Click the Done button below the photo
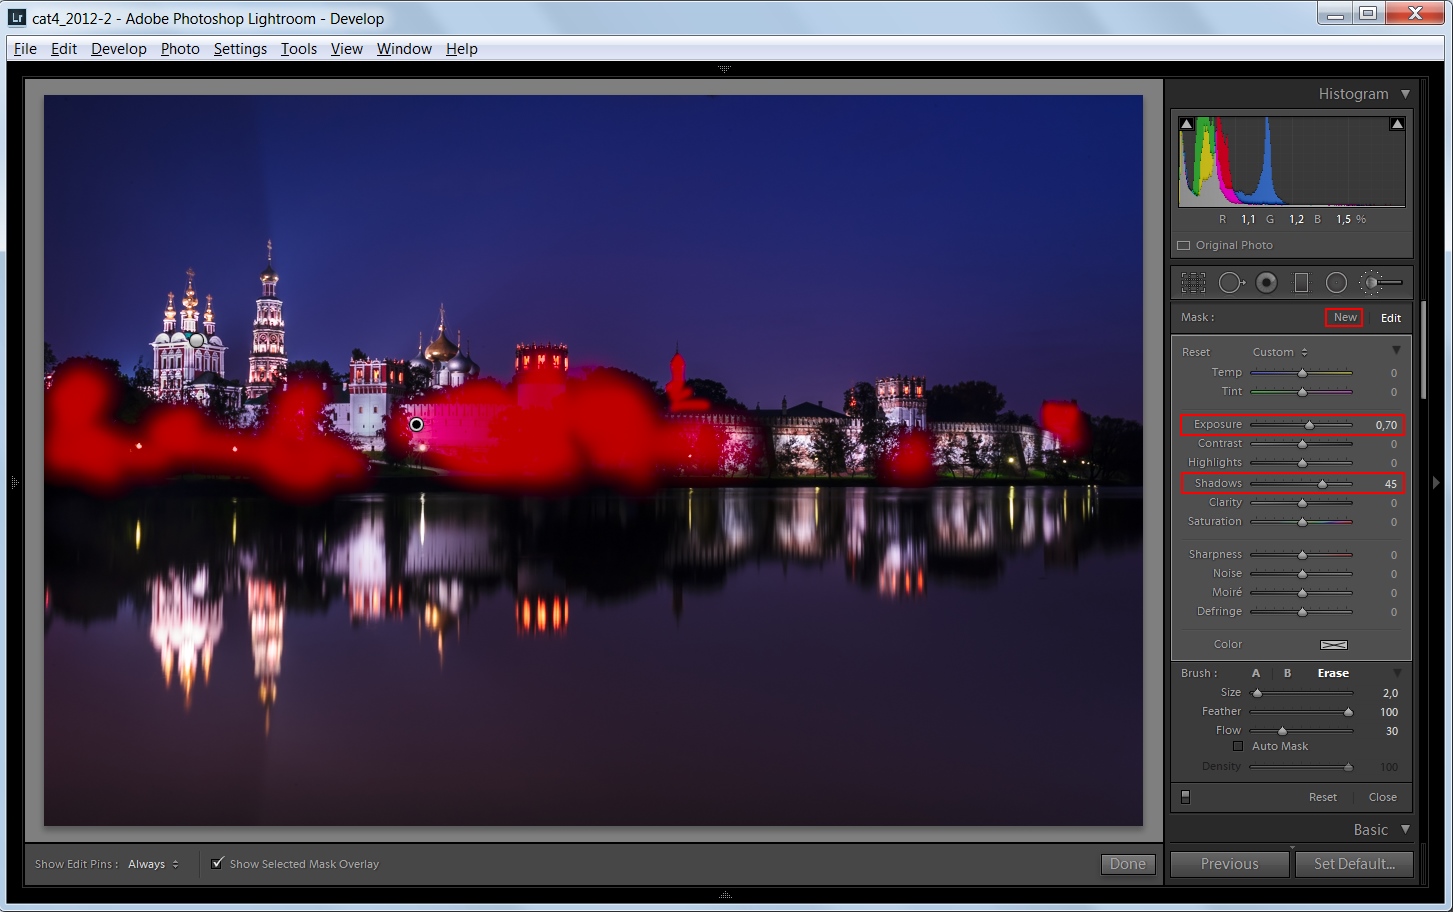The image size is (1453, 912). 1128,864
